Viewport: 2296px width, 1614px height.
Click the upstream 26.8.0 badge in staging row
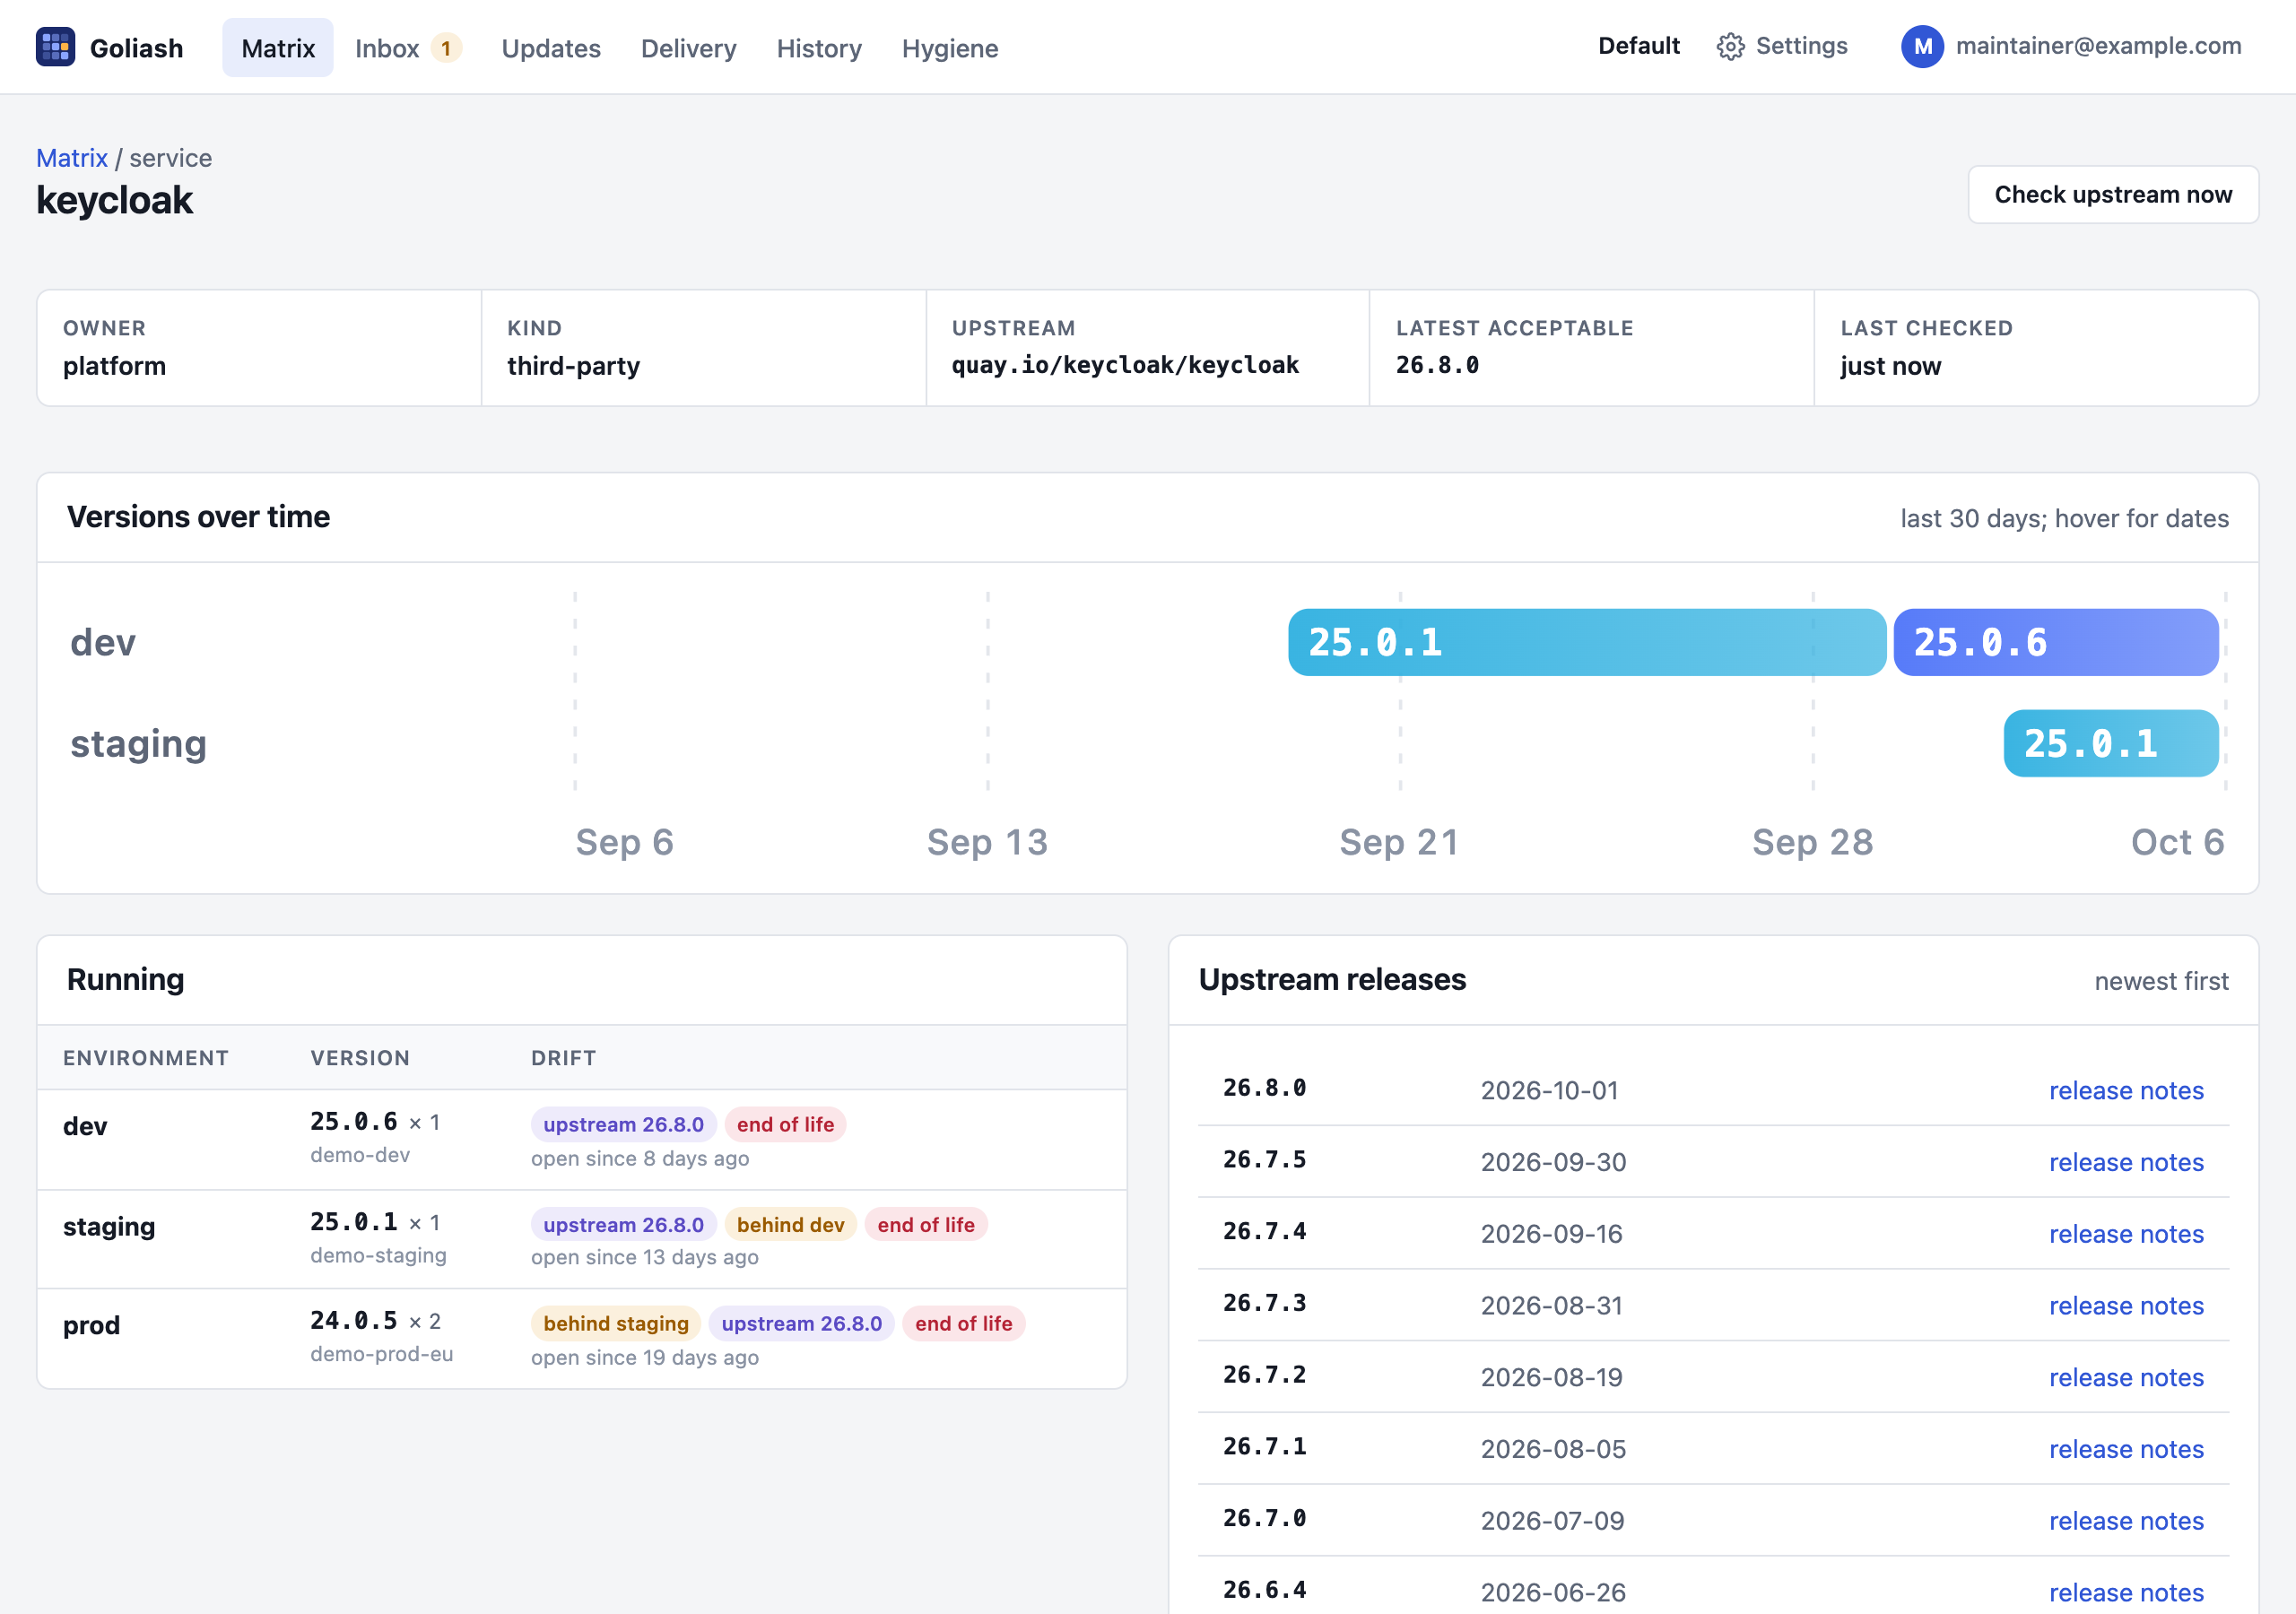pyautogui.click(x=623, y=1224)
